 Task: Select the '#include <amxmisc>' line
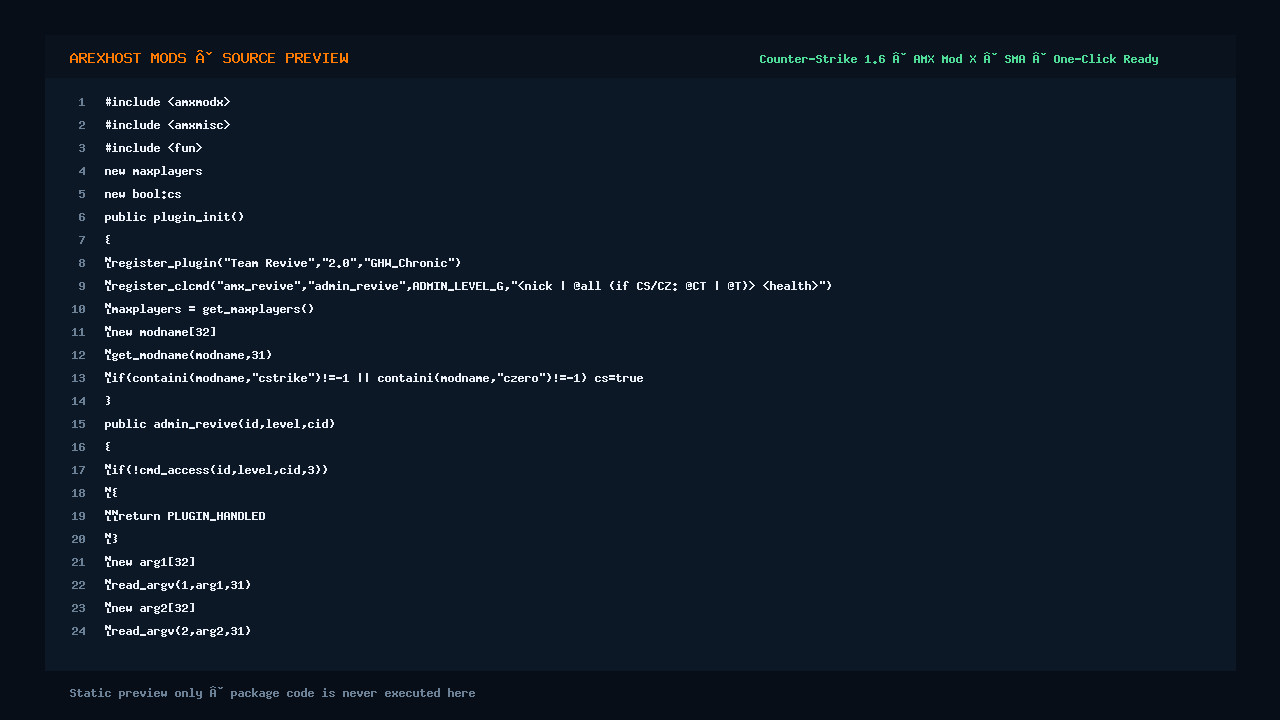click(167, 125)
